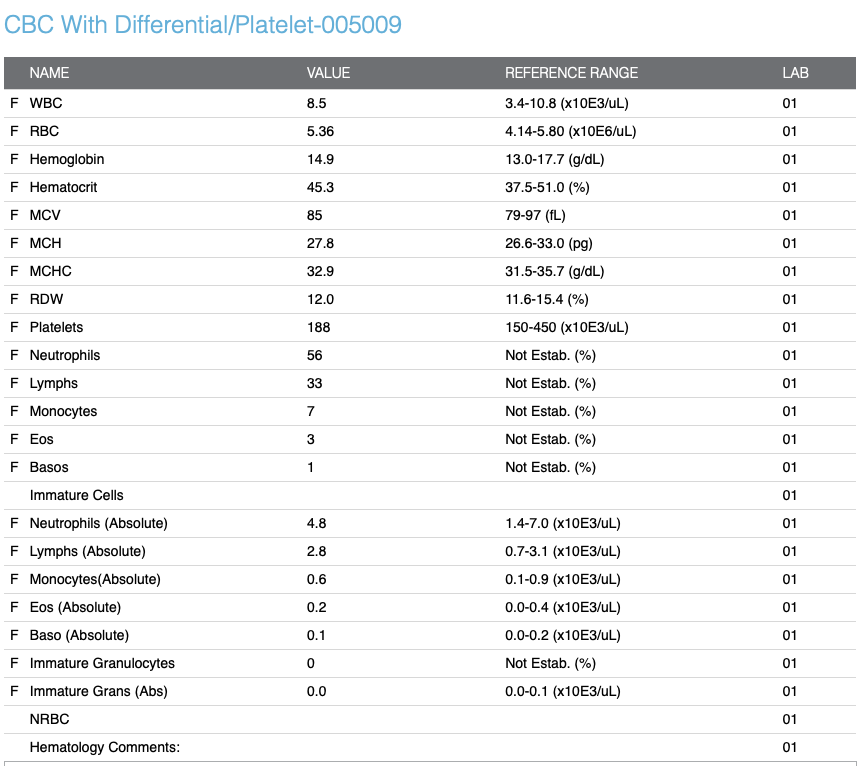The height and width of the screenshot is (766, 865).
Task: Click the NAME column header
Action: (x=50, y=73)
